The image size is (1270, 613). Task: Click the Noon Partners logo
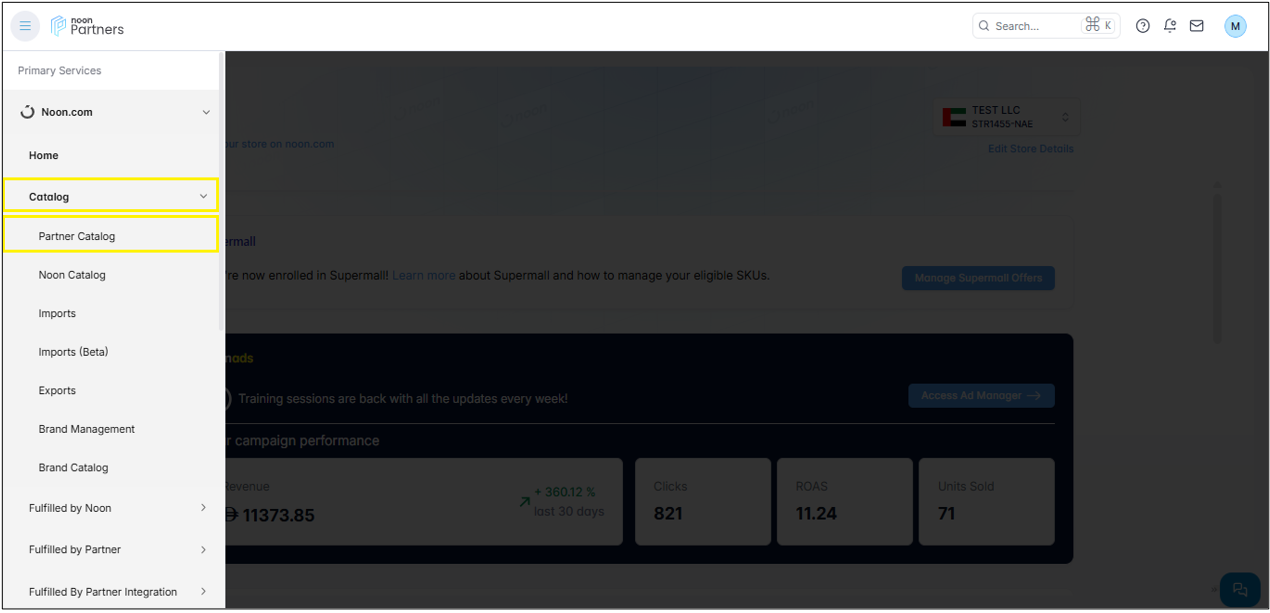pos(87,26)
